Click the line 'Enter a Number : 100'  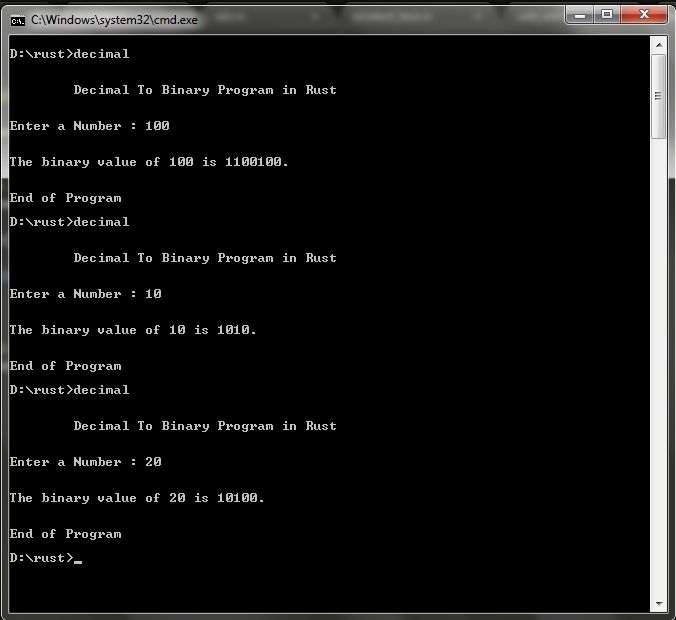pyautogui.click(x=90, y=126)
